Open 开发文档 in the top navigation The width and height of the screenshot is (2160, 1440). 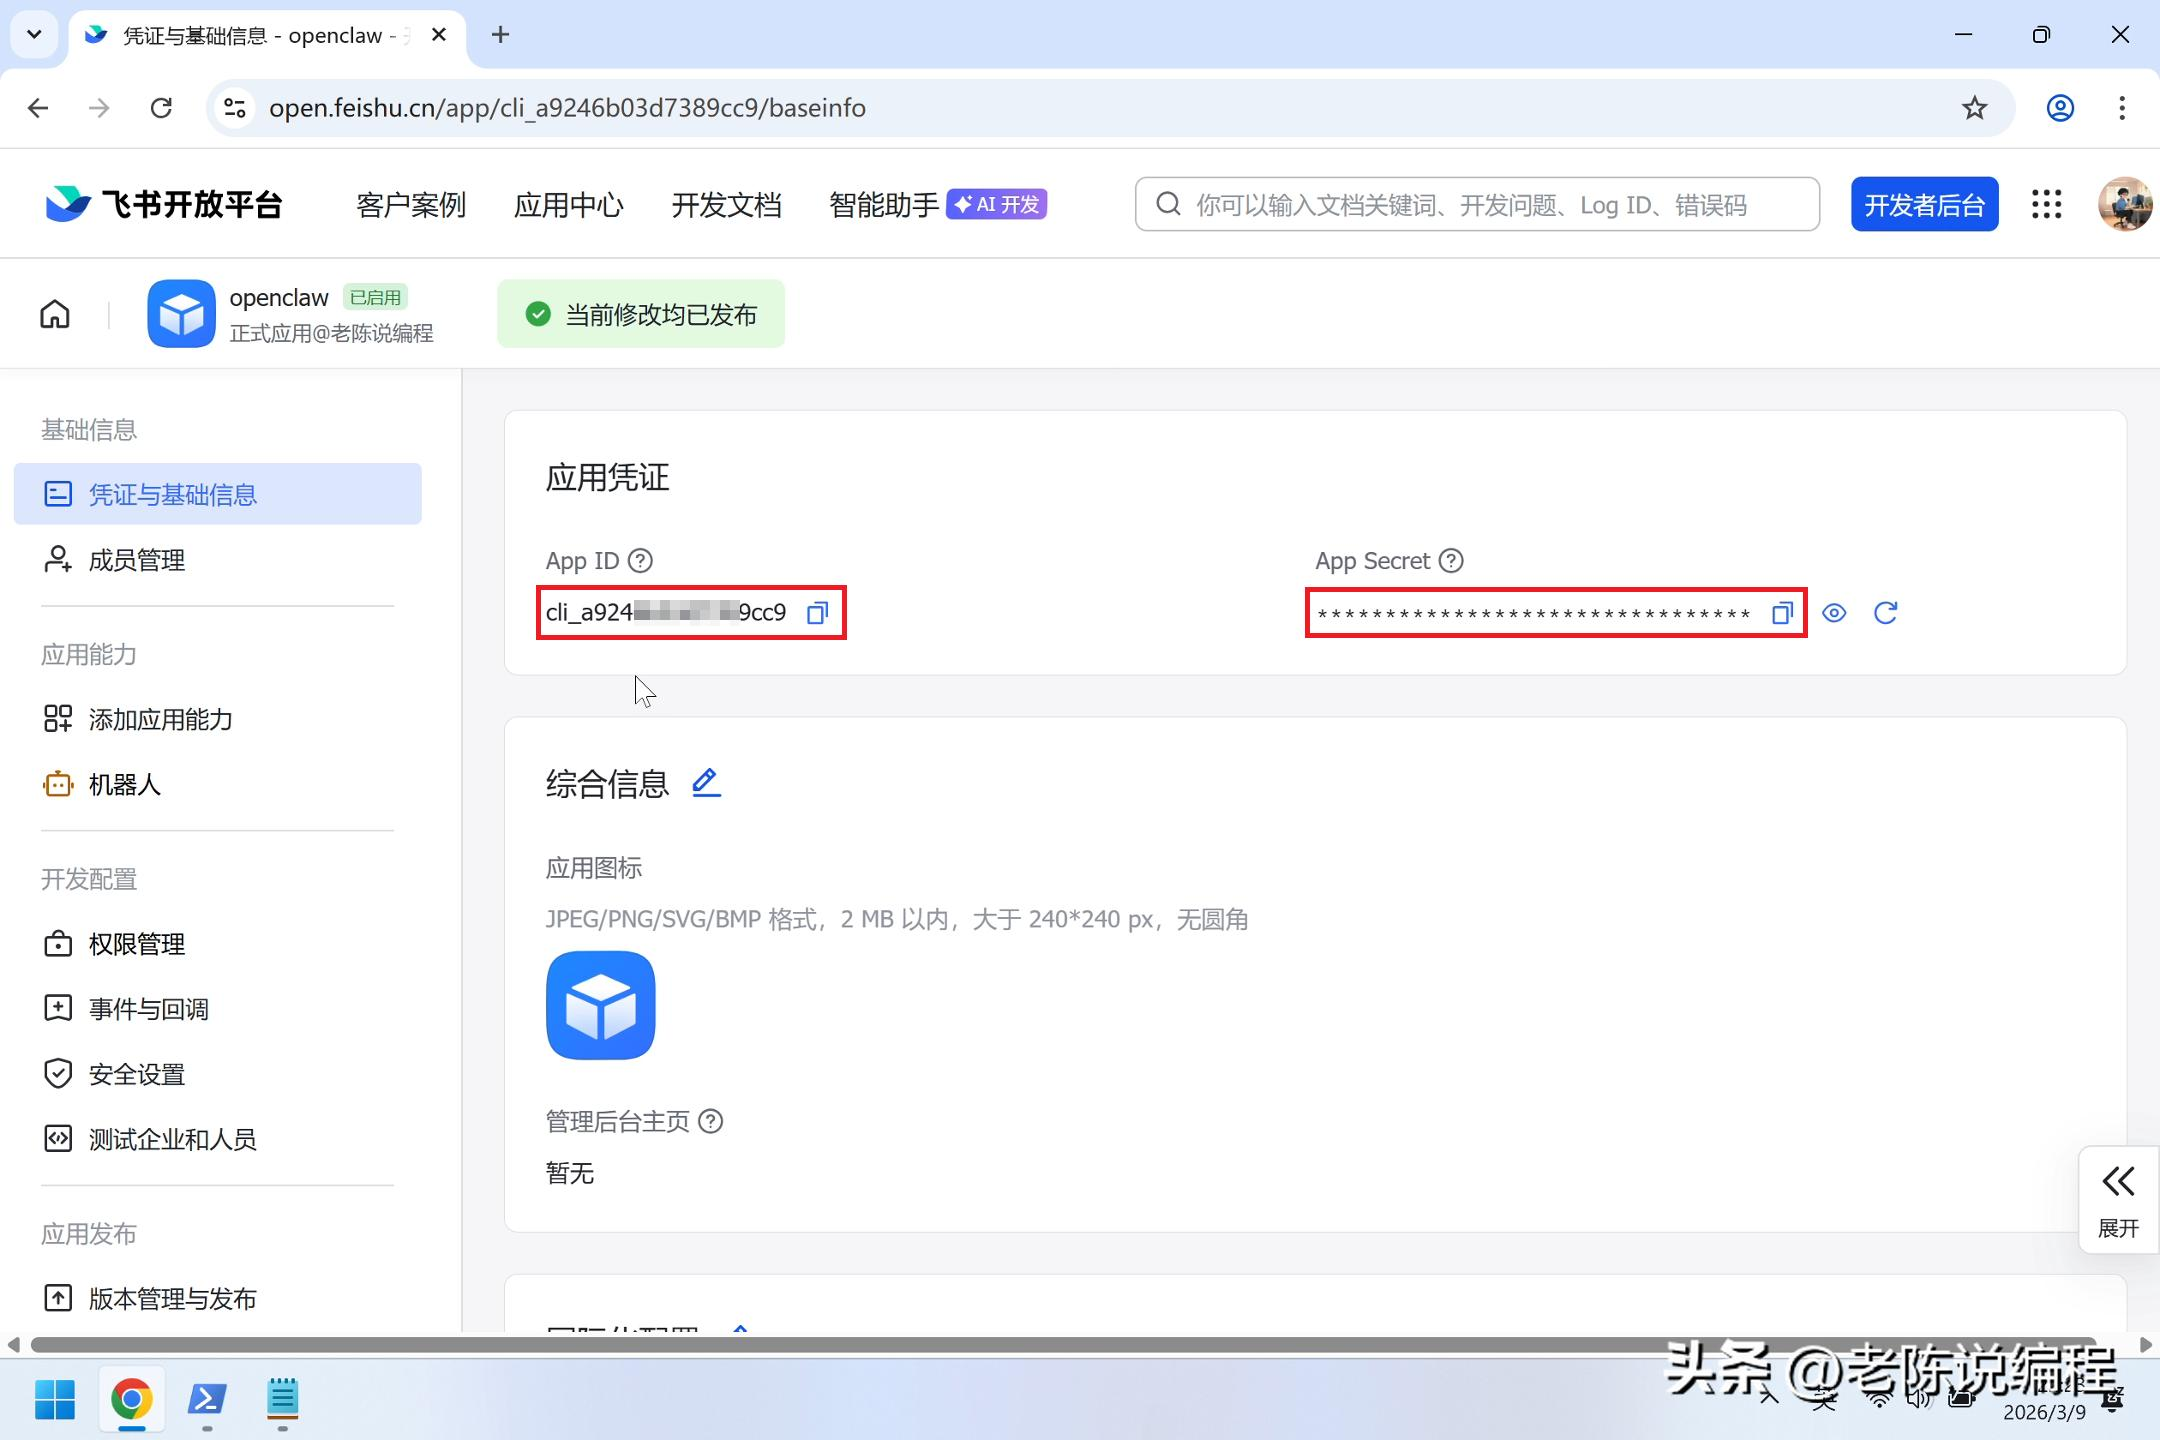point(726,205)
